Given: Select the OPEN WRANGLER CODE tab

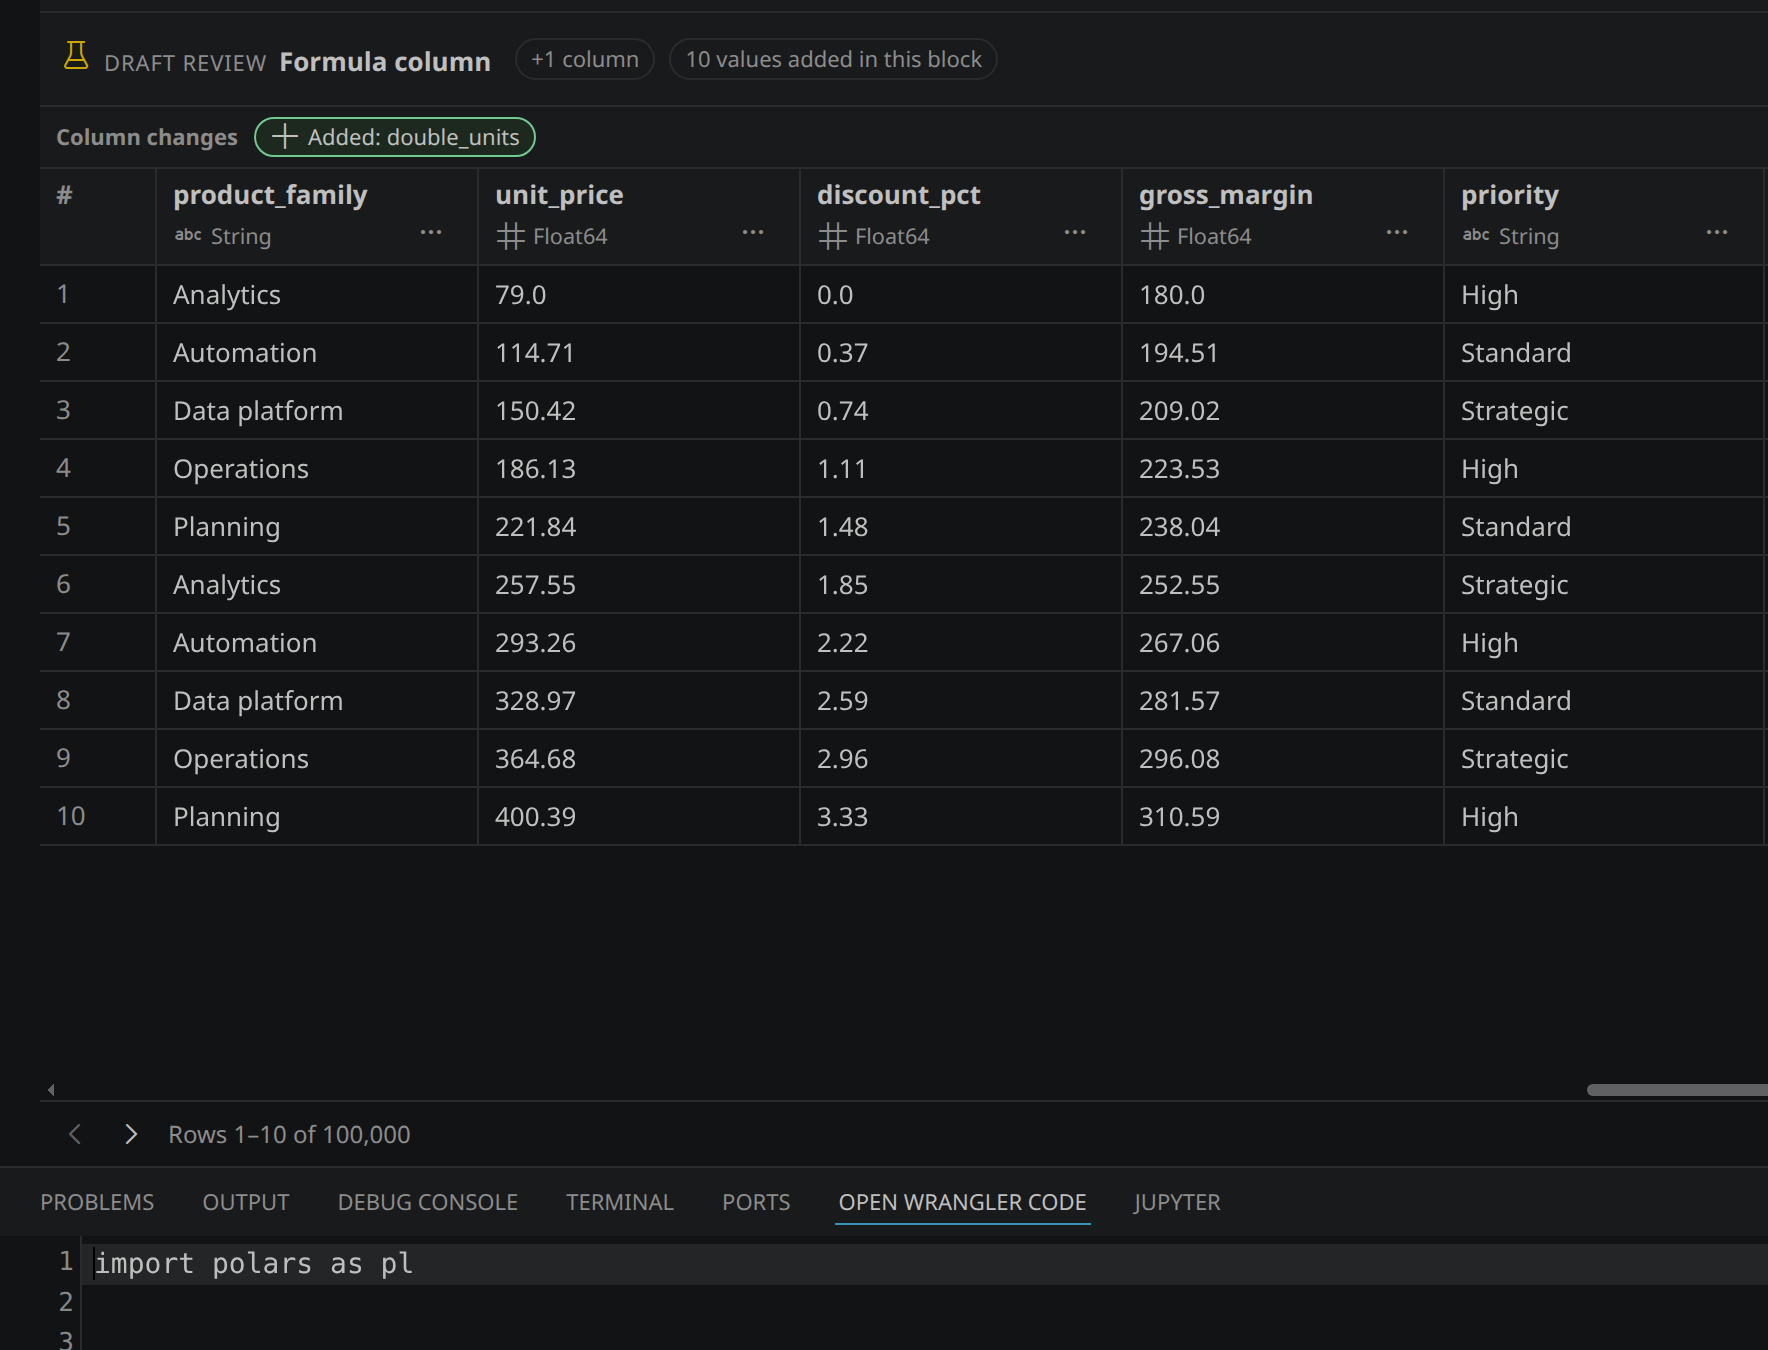Looking at the screenshot, I should click(962, 1202).
